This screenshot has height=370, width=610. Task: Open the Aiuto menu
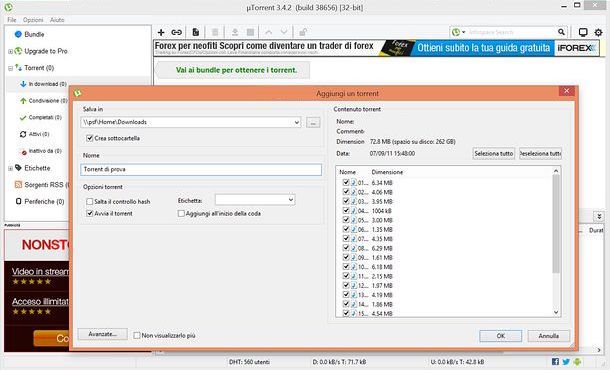[57, 19]
